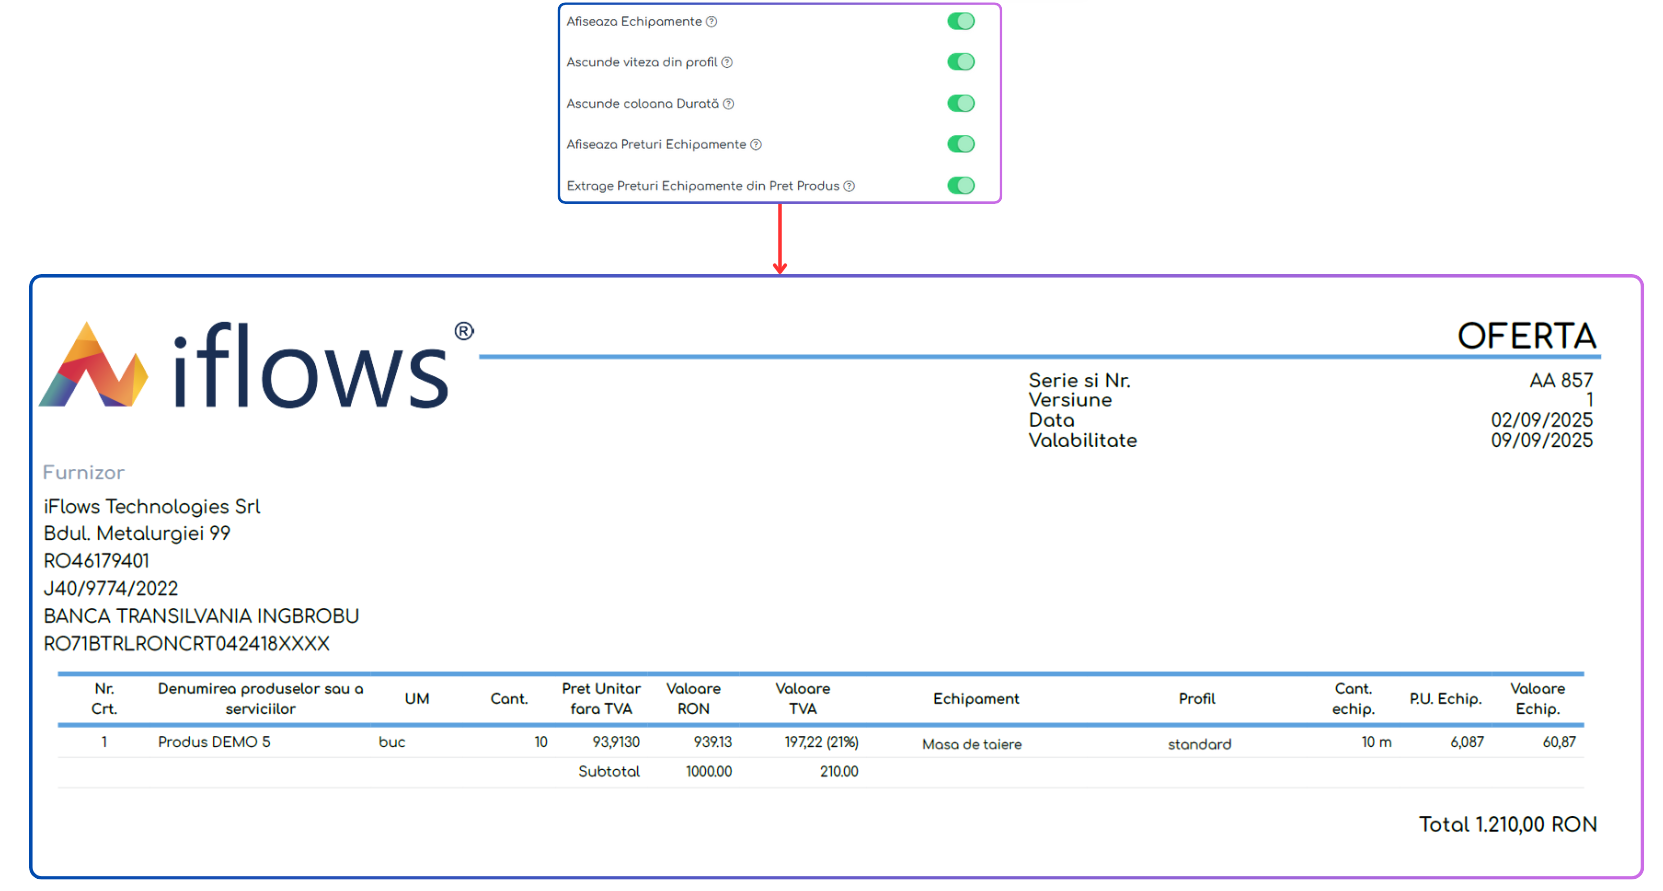This screenshot has height=891, width=1663.
Task: Open help icon next to Afiseaza Echipamente
Action: click(712, 22)
